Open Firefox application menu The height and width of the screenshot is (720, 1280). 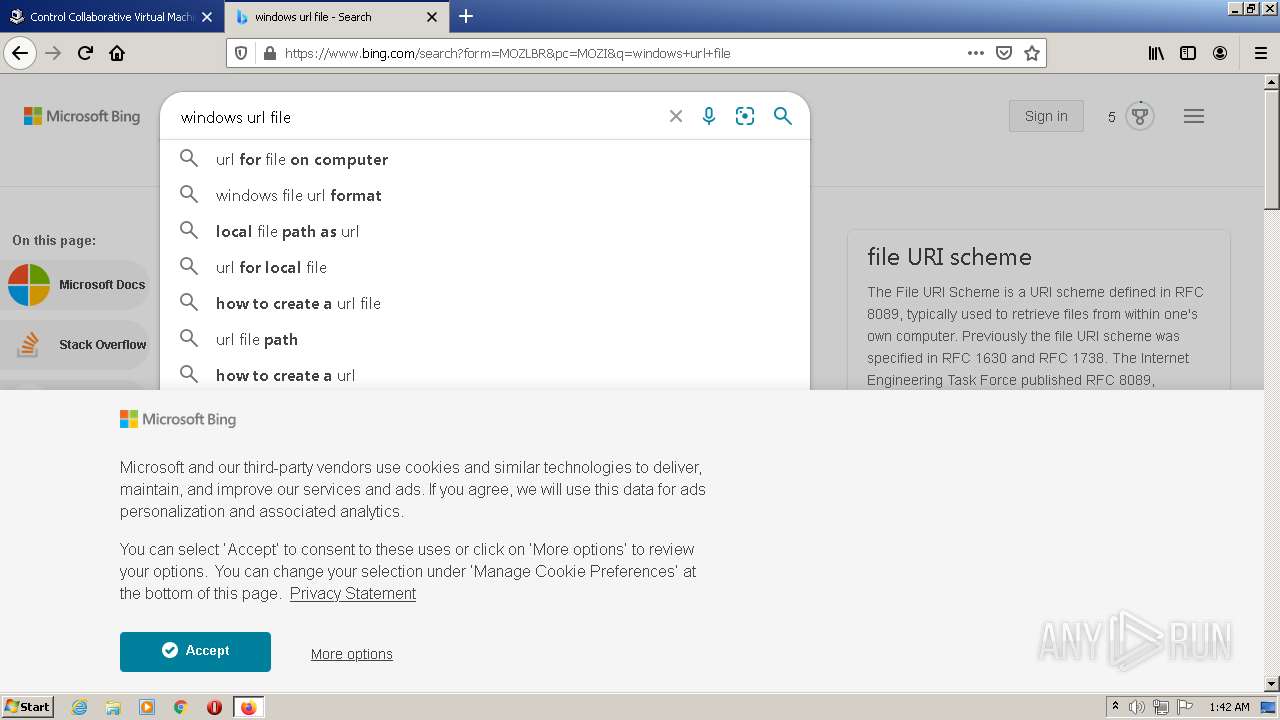click(x=1260, y=53)
